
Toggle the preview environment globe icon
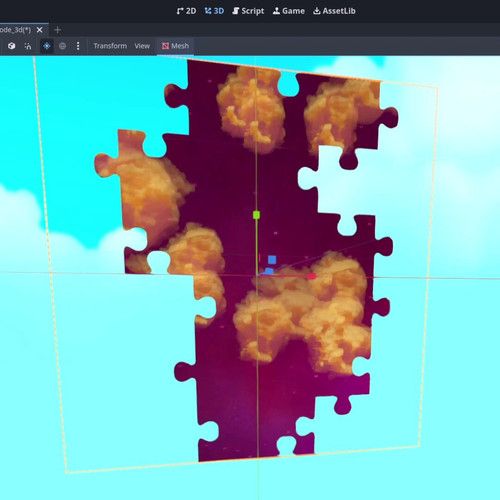point(62,46)
